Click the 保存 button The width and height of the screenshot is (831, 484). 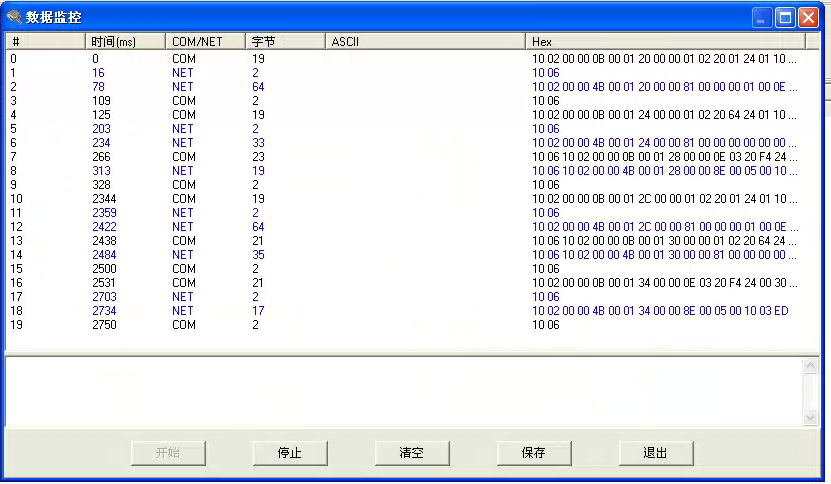(534, 452)
